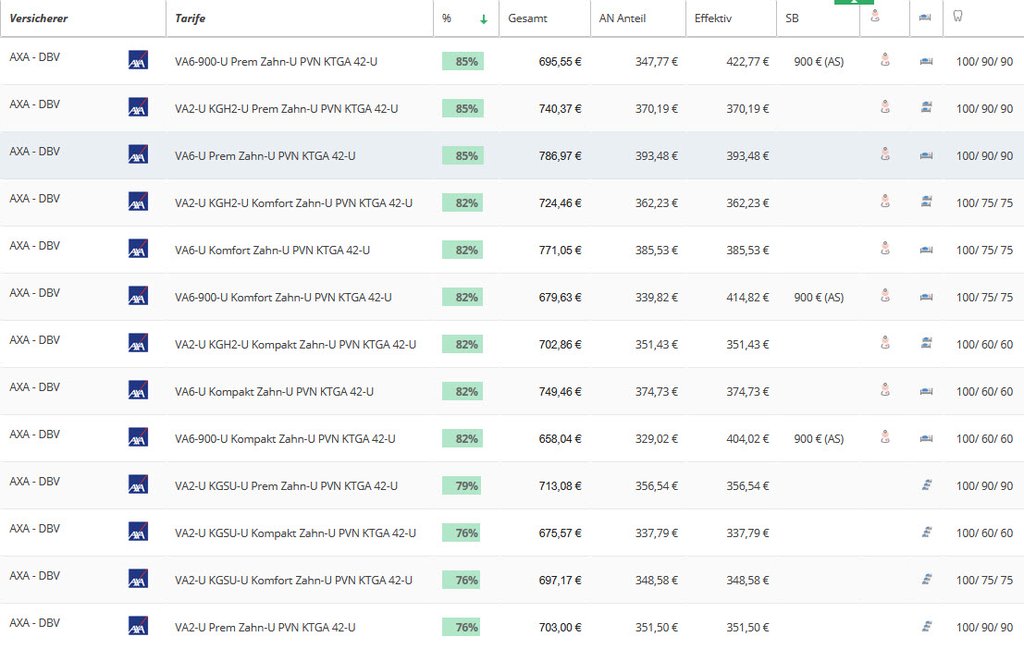Click the doctor icon in the column header
The width and height of the screenshot is (1024, 649).
(875, 17)
